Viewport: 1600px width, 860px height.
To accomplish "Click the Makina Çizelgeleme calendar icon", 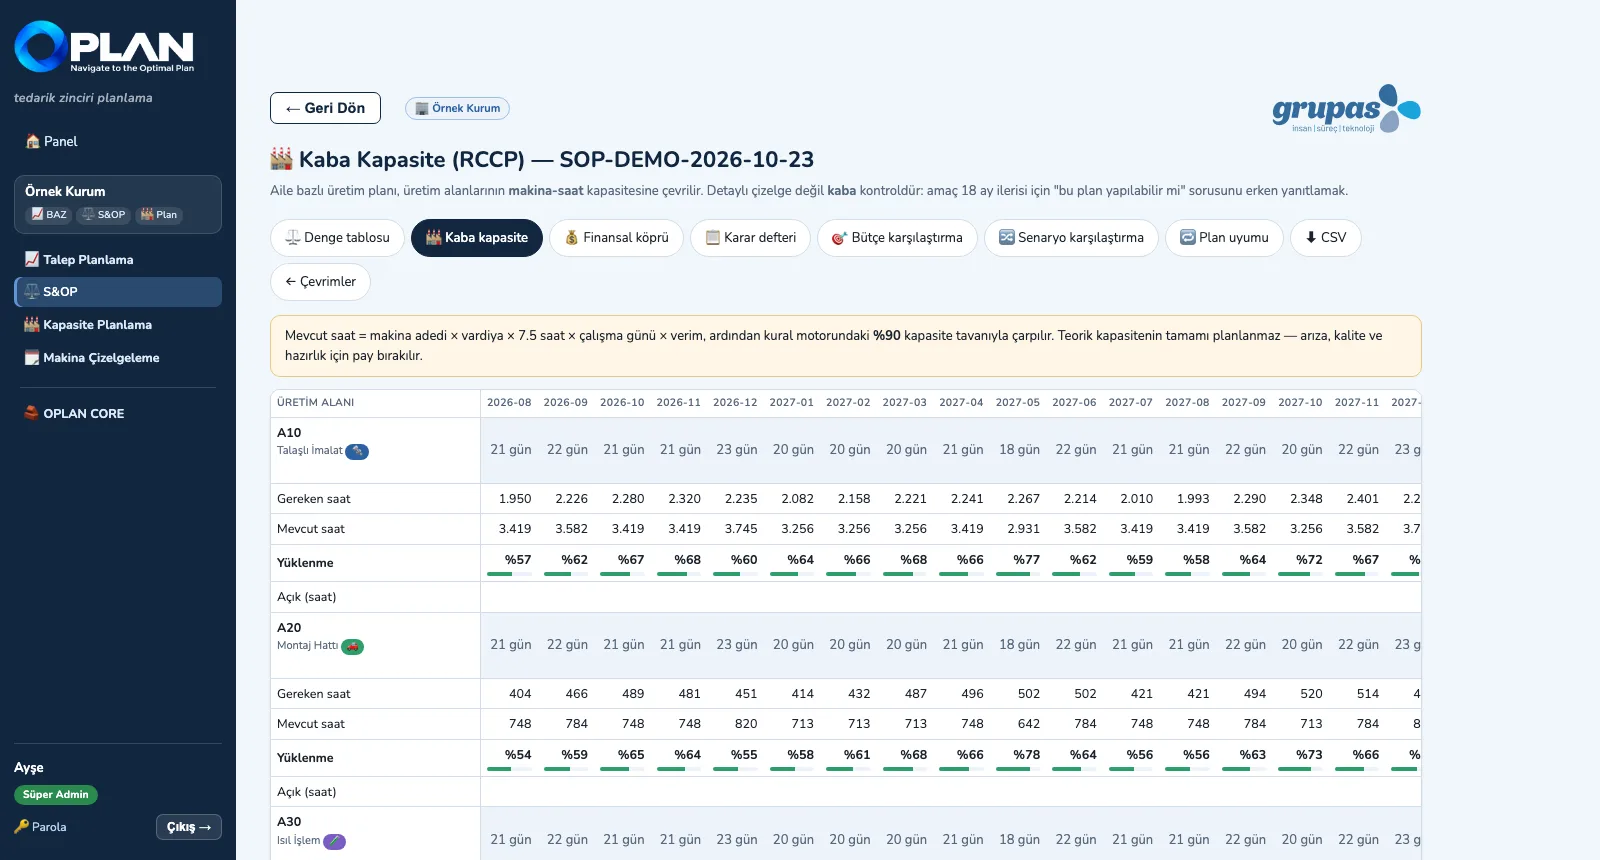I will (32, 358).
